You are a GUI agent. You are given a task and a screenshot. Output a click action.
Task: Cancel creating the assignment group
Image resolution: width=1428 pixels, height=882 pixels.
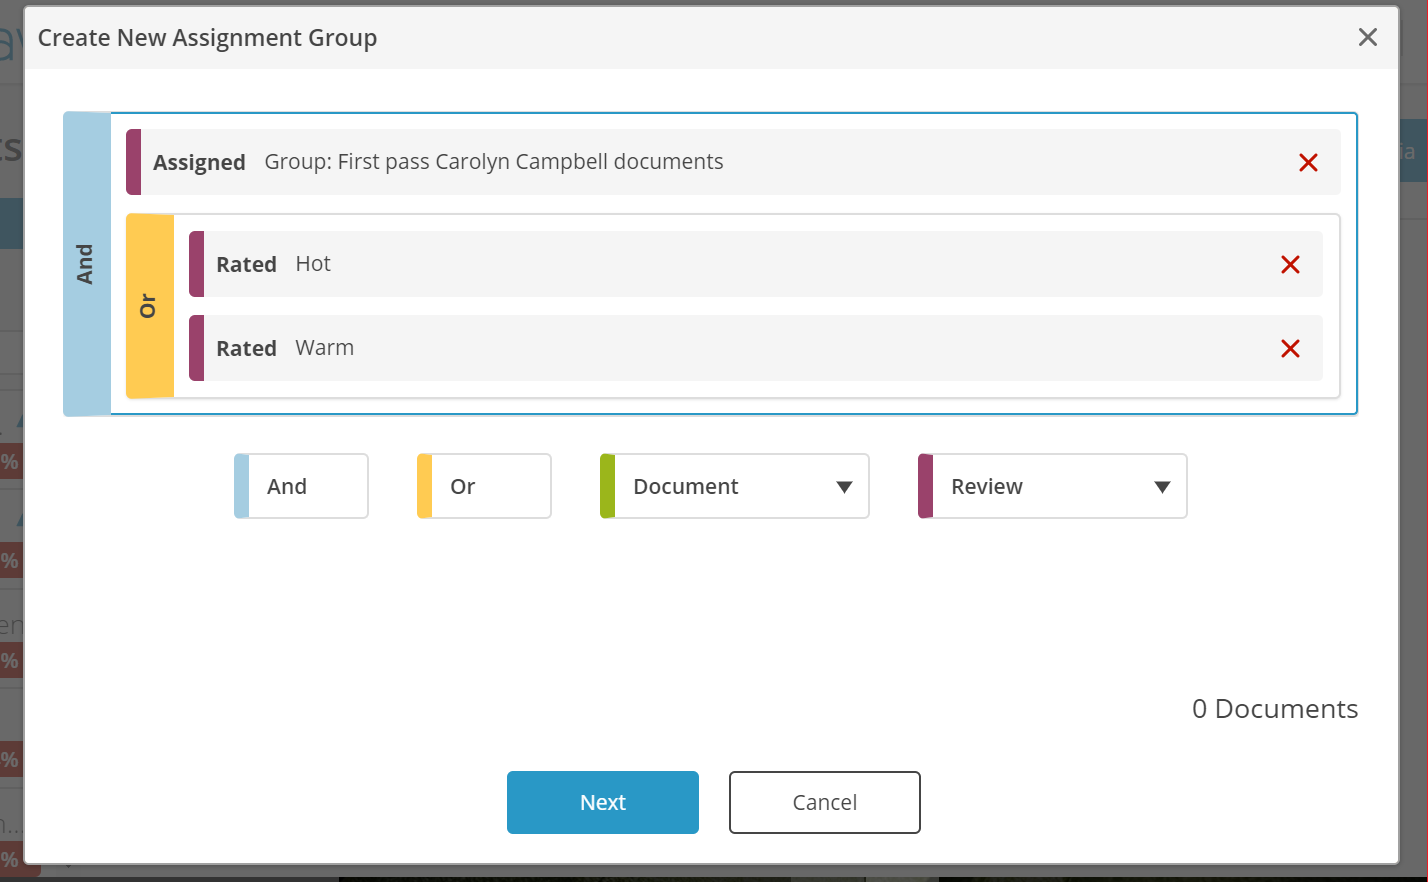[825, 802]
